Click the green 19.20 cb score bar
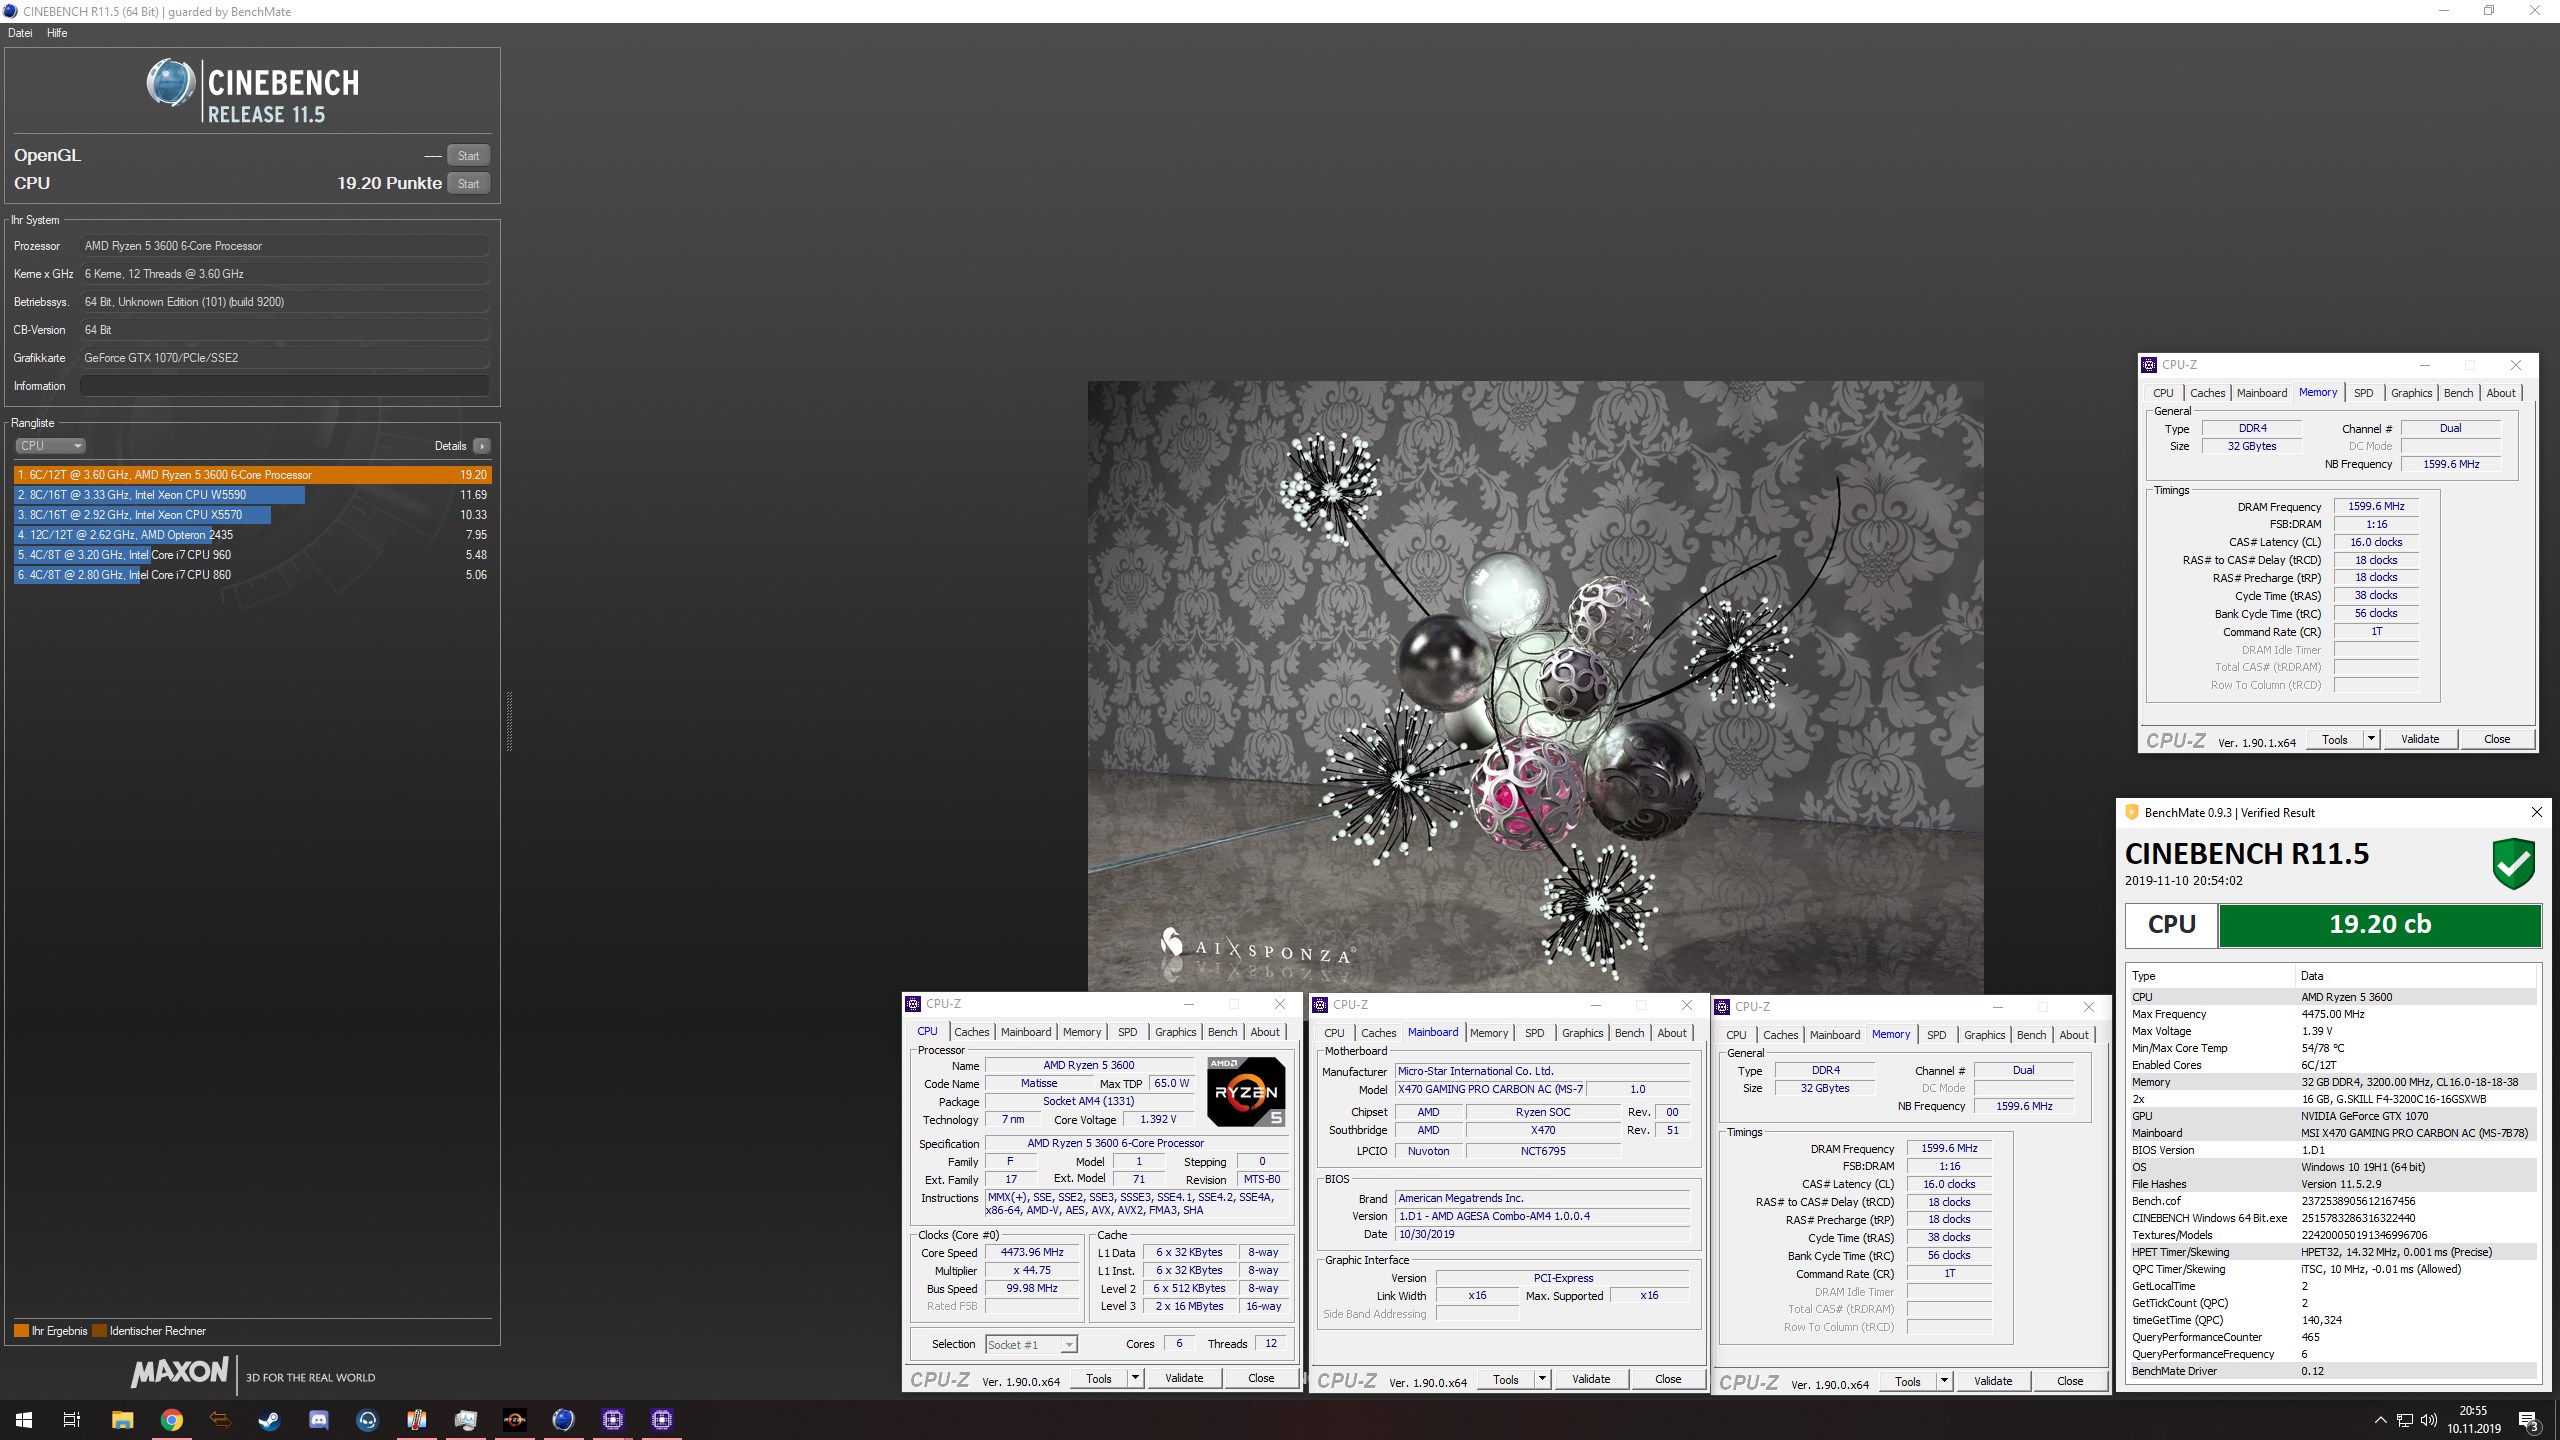This screenshot has height=1440, width=2560. tap(2380, 925)
